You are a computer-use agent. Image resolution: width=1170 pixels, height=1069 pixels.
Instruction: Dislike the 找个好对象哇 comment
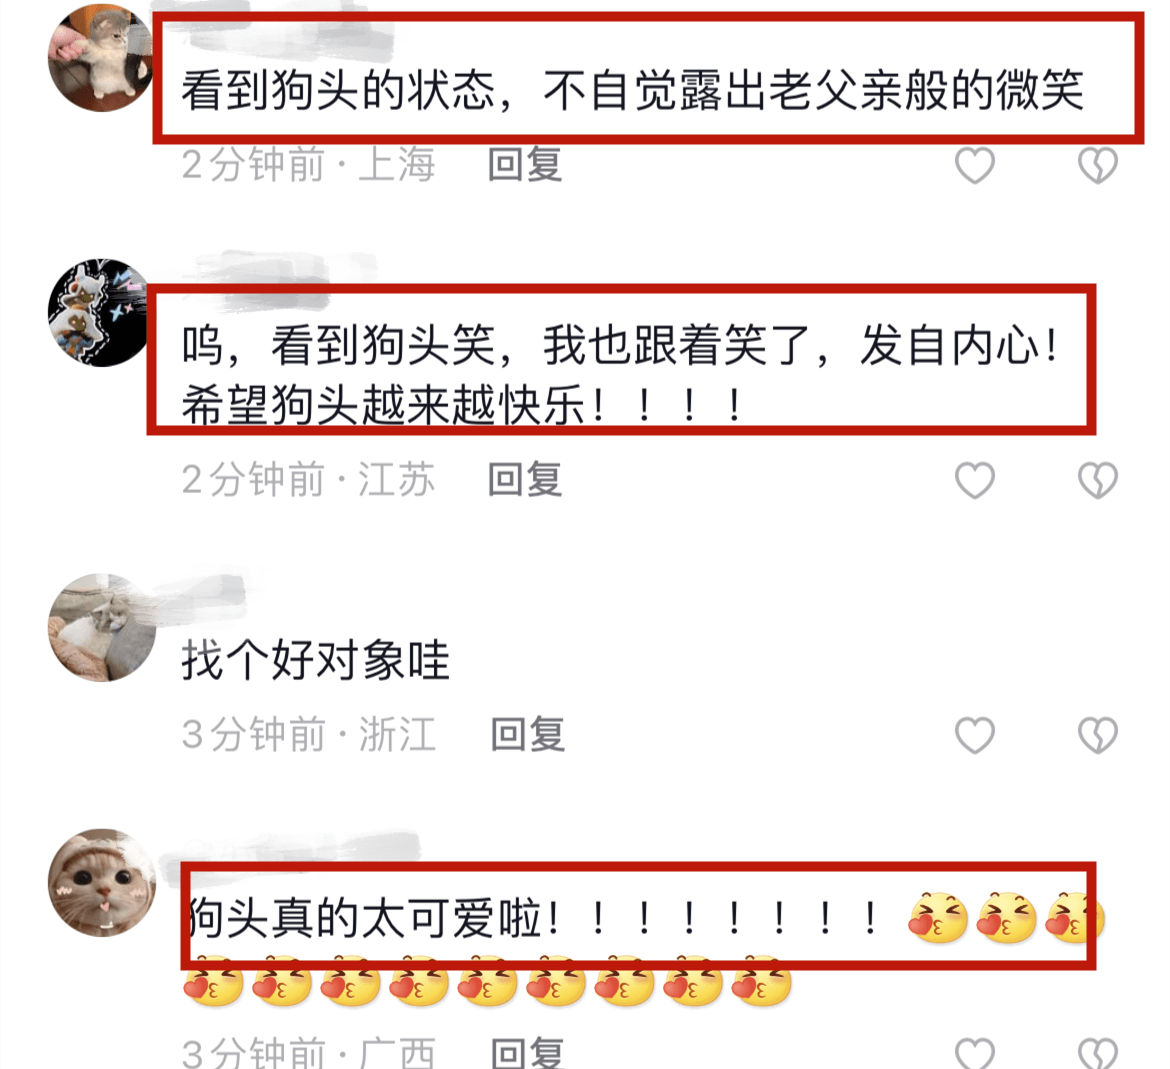(1098, 735)
